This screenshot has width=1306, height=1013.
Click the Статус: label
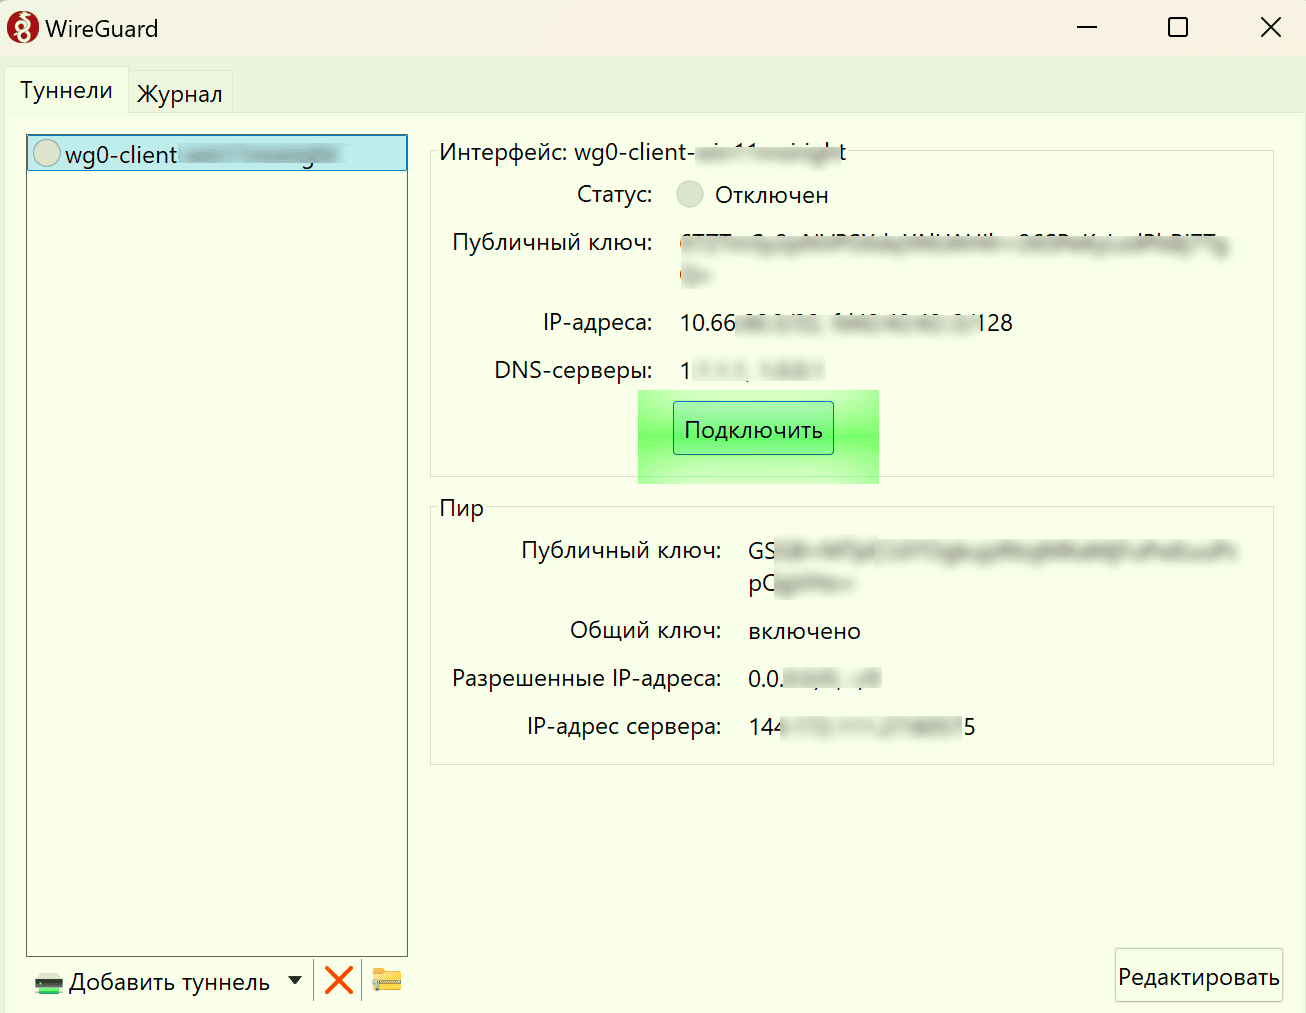614,194
